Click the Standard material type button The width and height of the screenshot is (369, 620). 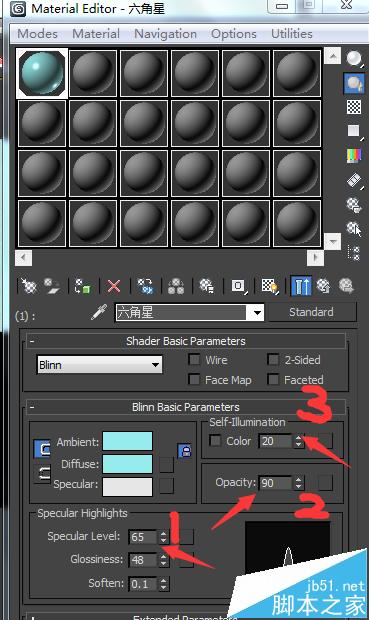point(312,312)
